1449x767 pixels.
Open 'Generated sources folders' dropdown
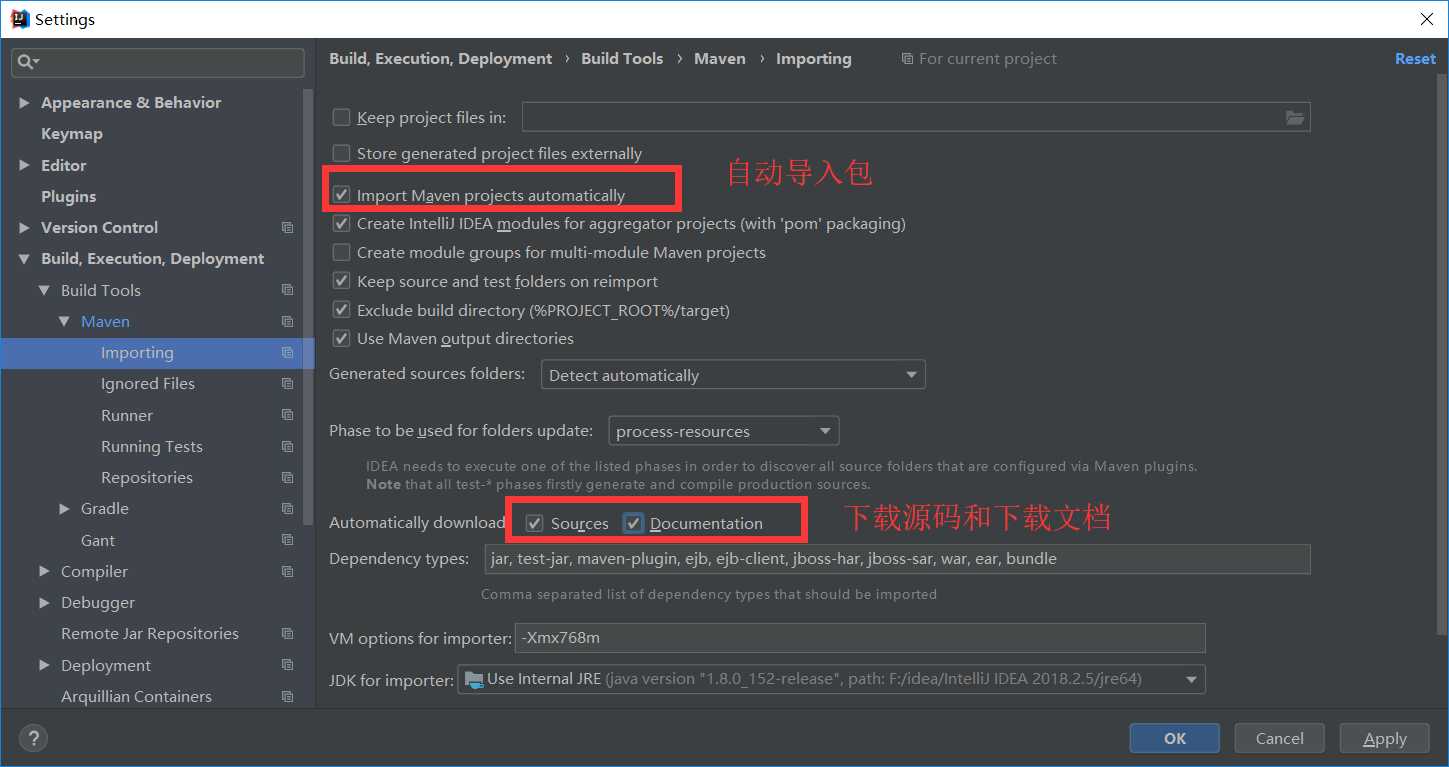733,375
